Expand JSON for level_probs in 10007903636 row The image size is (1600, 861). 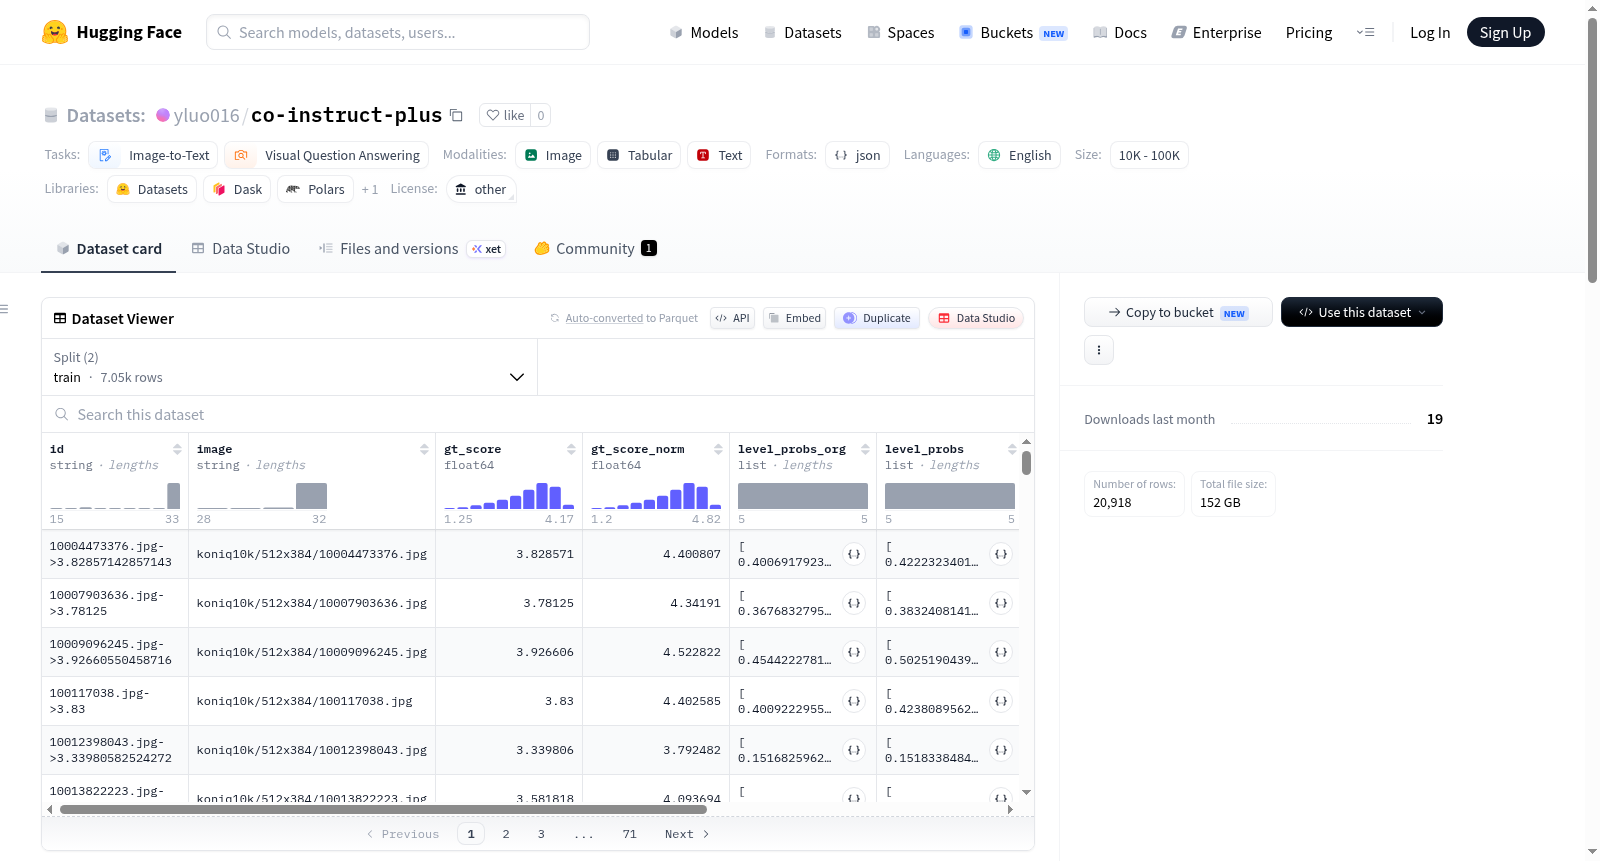click(1001, 603)
